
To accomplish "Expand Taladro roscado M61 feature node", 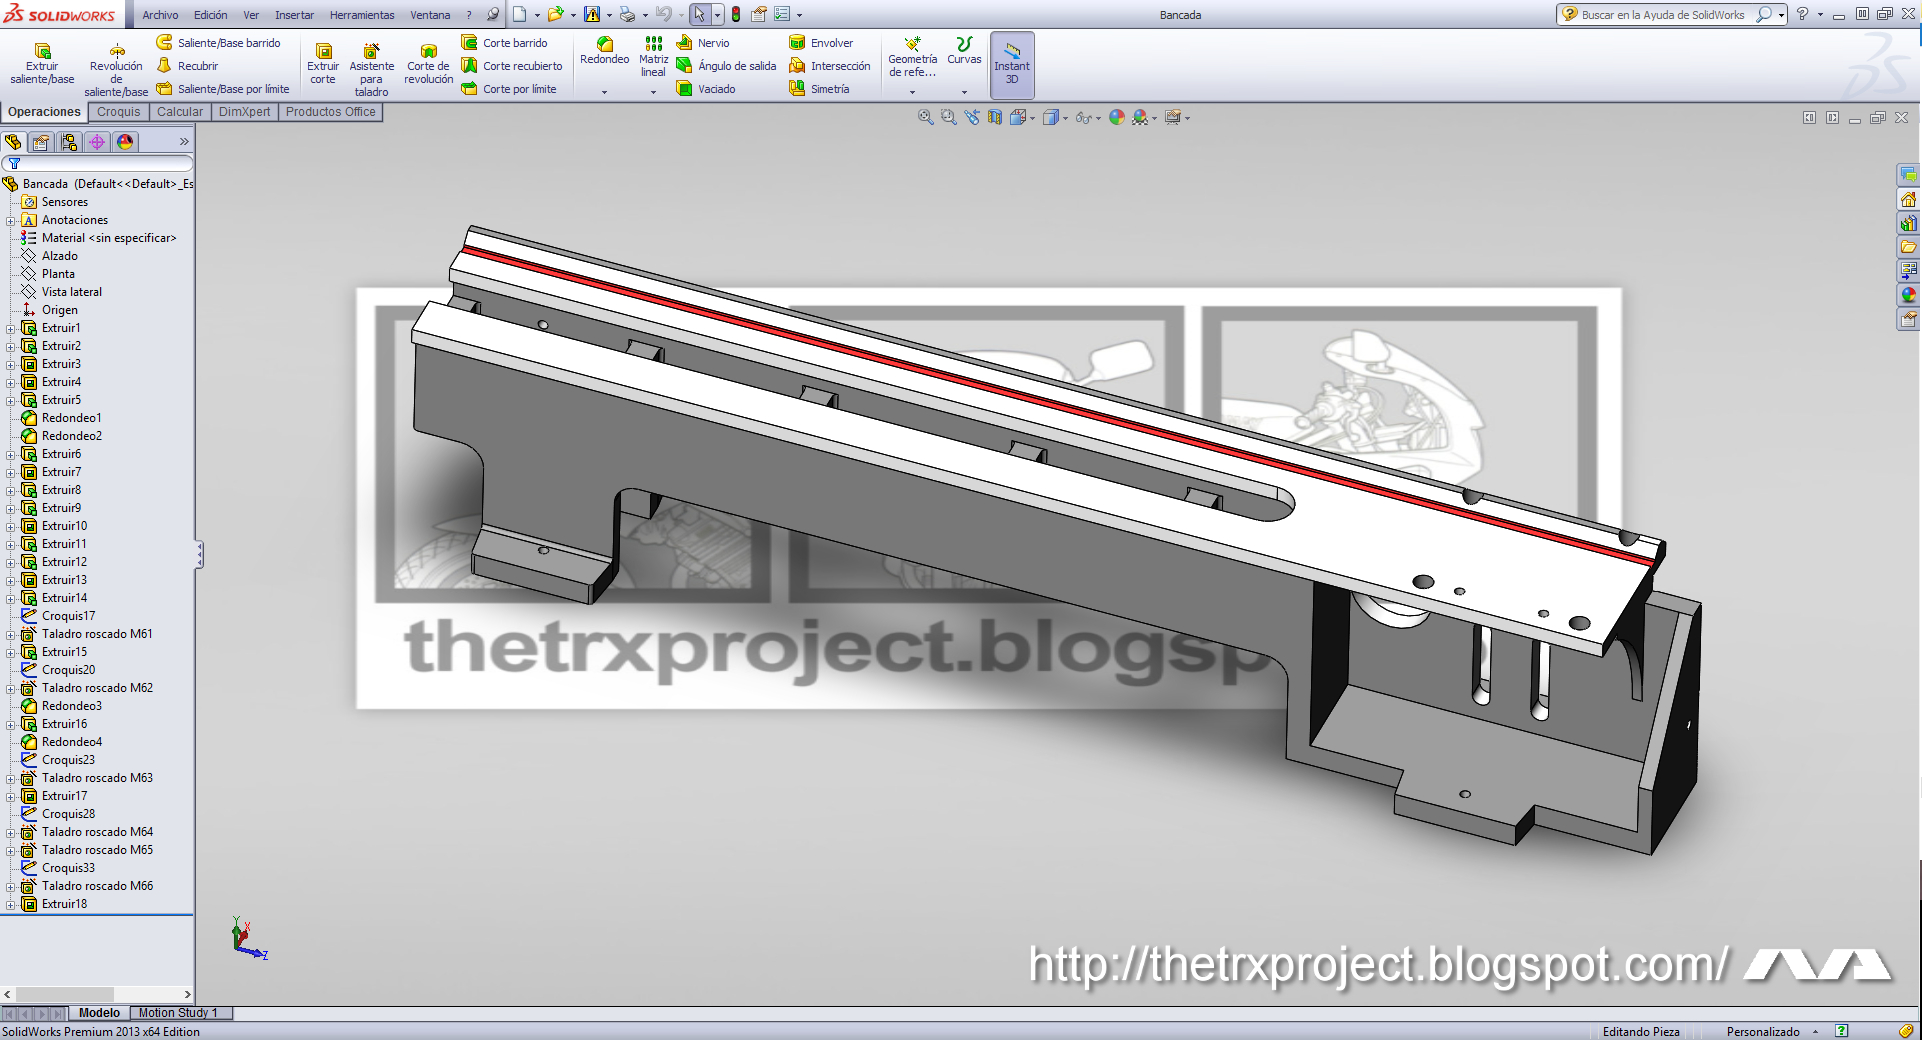I will tap(11, 634).
